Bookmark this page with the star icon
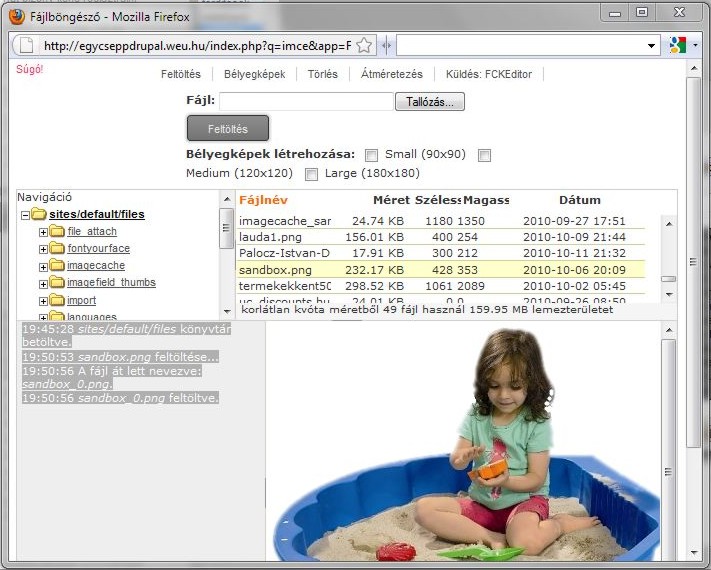The height and width of the screenshot is (570, 711). click(x=364, y=45)
